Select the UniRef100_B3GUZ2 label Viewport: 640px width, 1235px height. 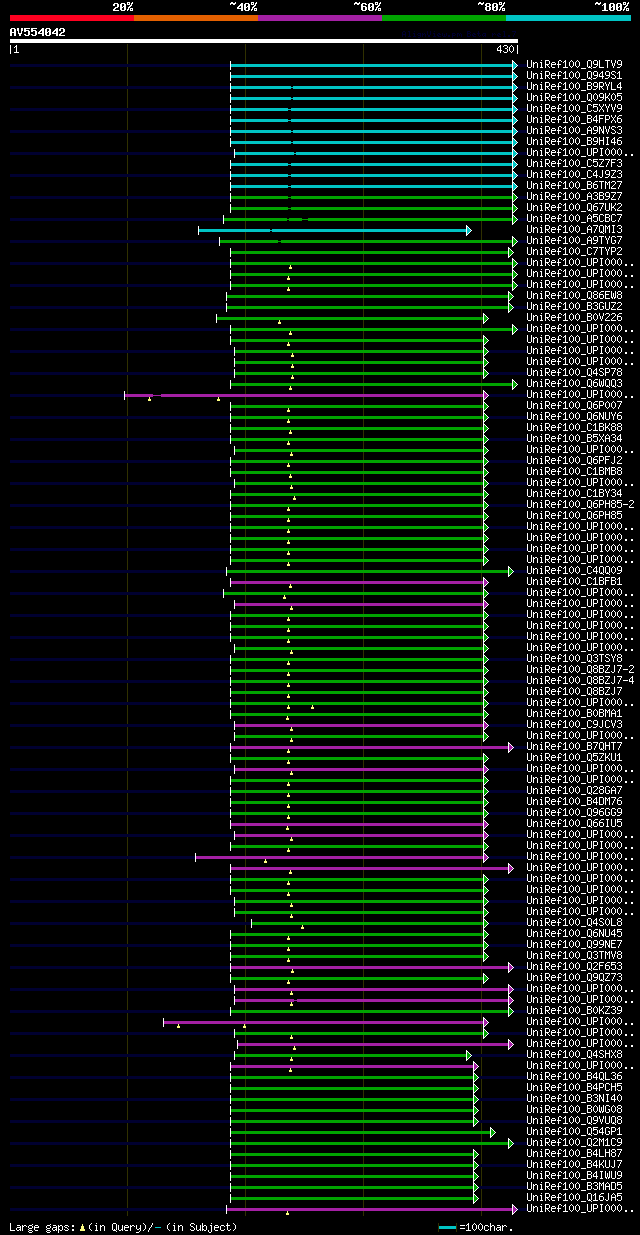pos(574,306)
